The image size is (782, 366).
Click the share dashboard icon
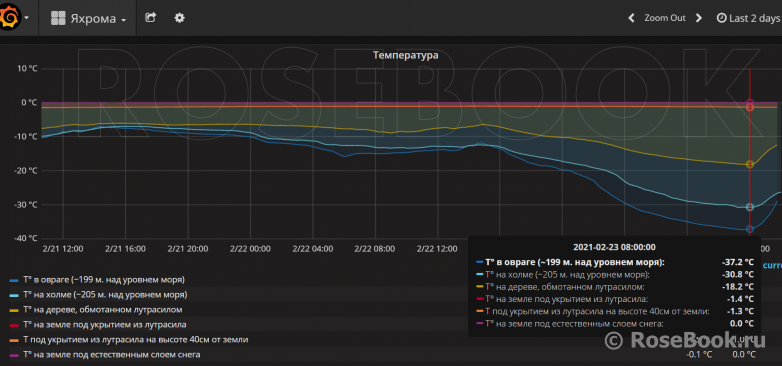click(x=150, y=18)
